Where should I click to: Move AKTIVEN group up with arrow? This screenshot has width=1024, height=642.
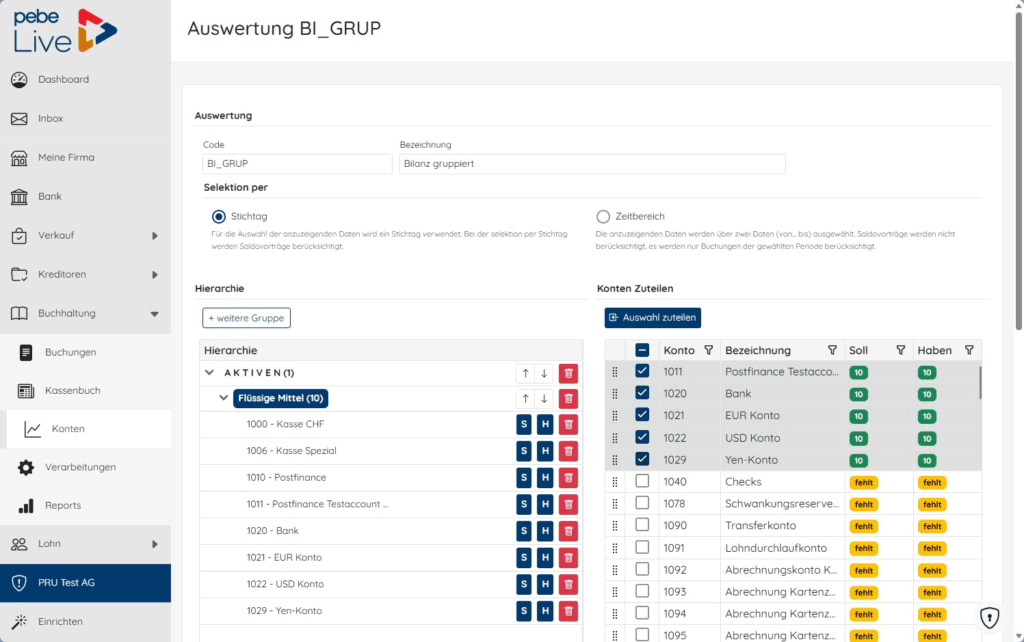click(x=525, y=373)
